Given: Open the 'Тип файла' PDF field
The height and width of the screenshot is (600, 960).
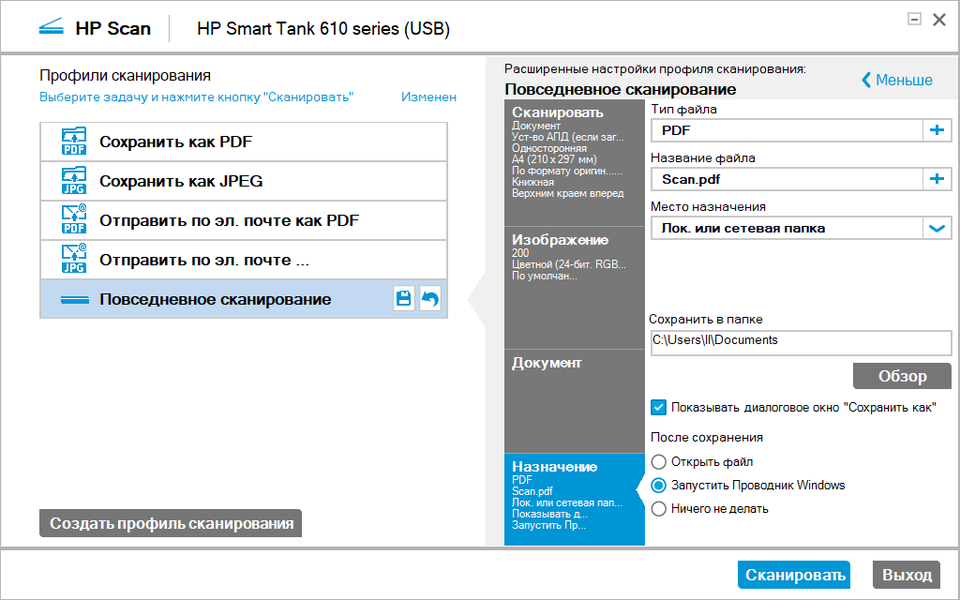Looking at the screenshot, I should [786, 130].
